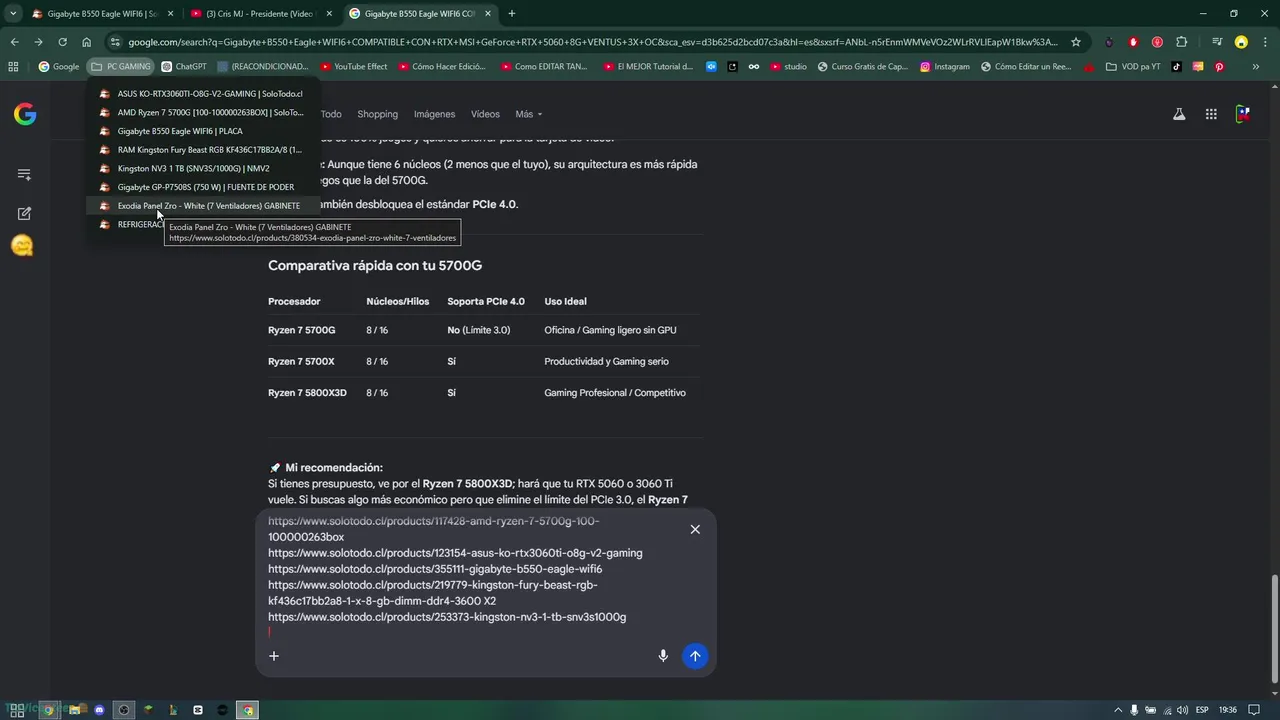
Task: Click the plus attachment icon in prompt box
Action: 274,656
